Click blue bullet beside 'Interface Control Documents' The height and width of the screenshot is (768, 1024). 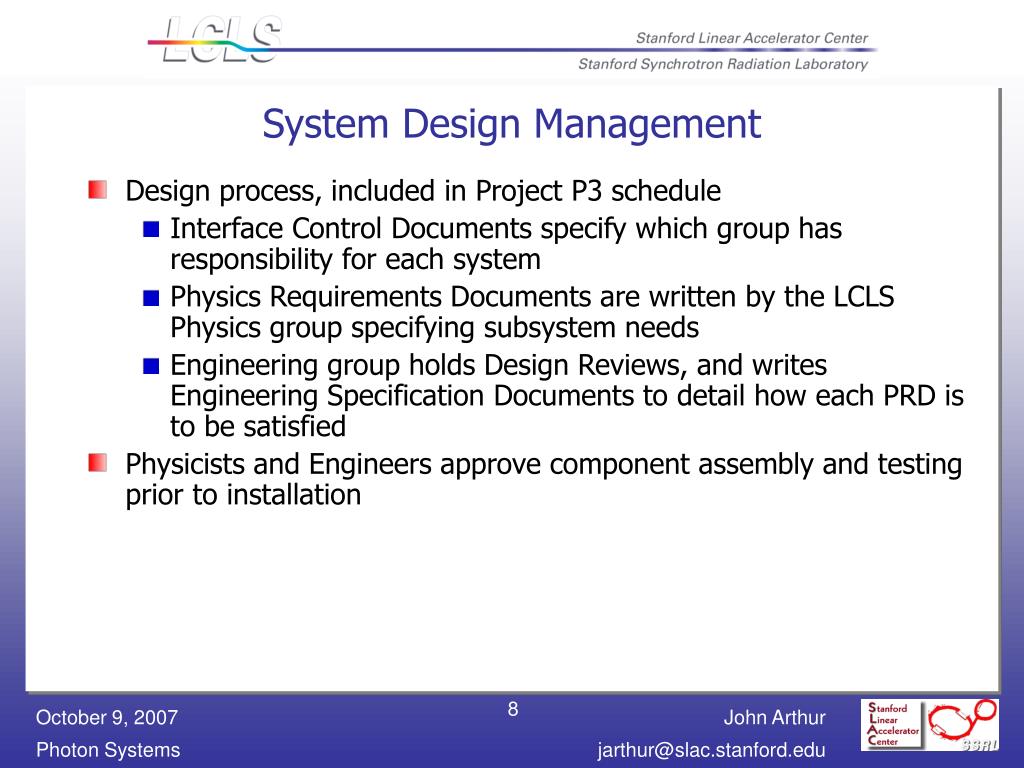[x=152, y=229]
